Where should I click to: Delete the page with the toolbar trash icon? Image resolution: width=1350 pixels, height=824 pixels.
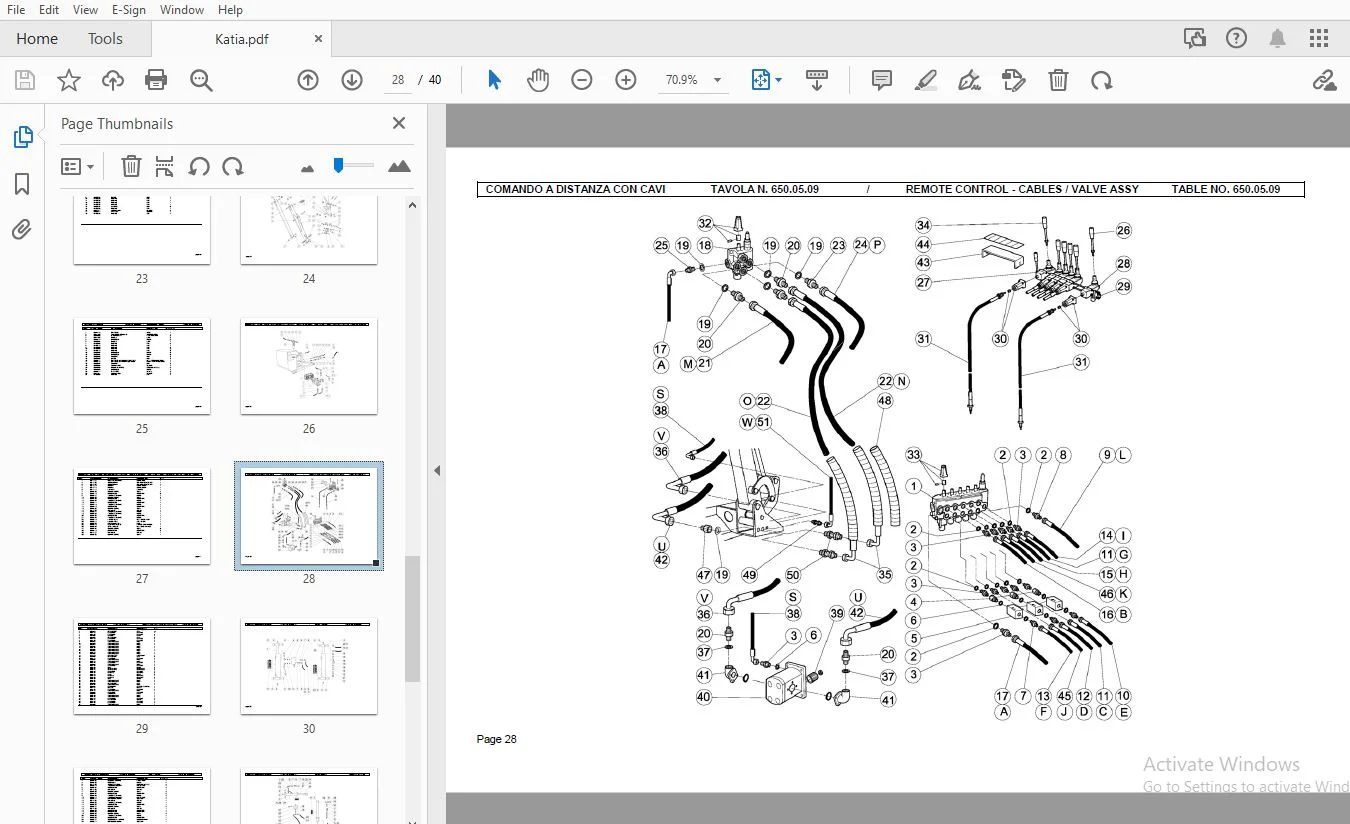(x=1058, y=80)
